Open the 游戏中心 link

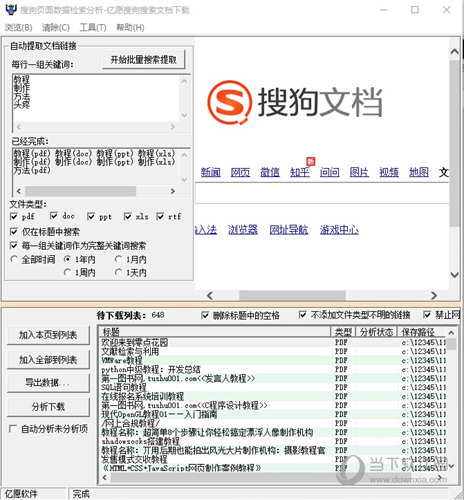(339, 230)
